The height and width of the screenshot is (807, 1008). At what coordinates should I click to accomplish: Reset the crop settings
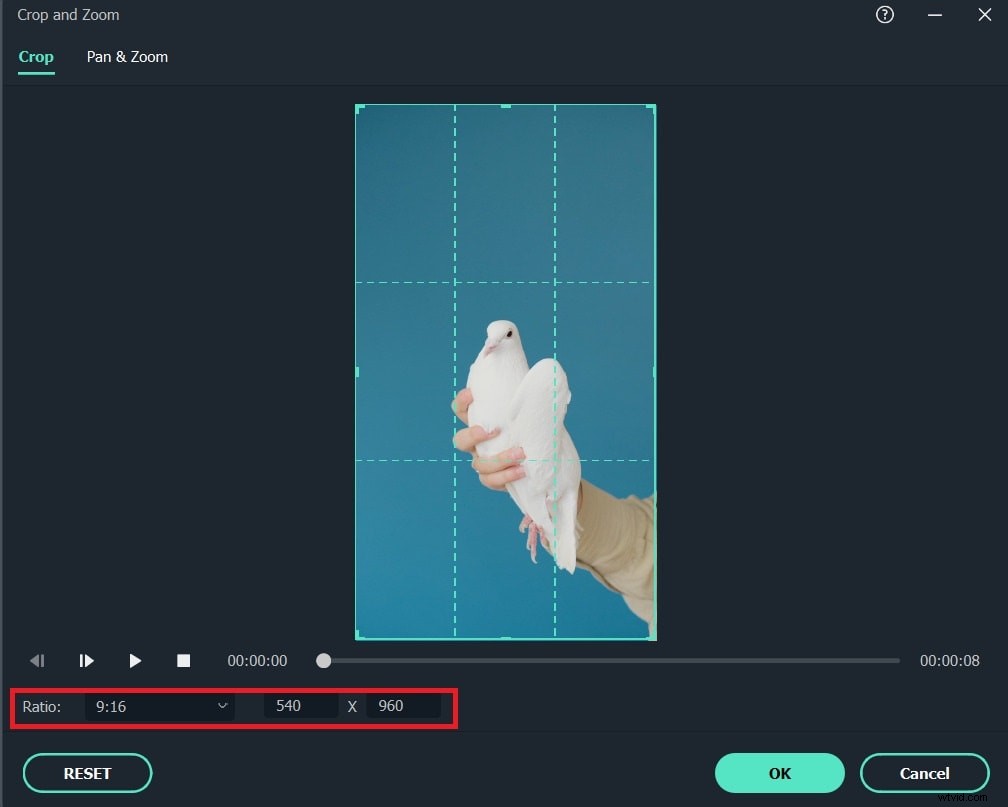click(x=87, y=773)
